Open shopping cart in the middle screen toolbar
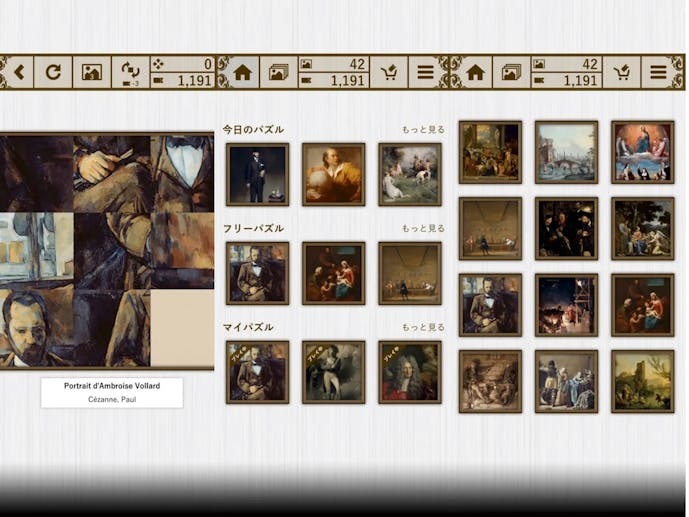This screenshot has height=517, width=689. pyautogui.click(x=388, y=72)
